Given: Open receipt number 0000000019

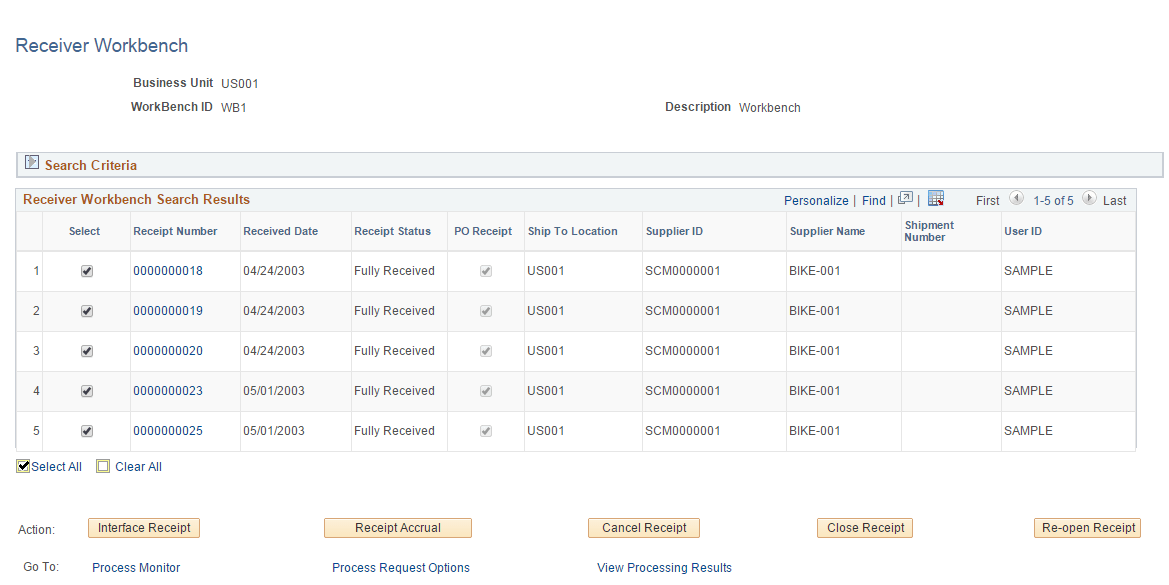Looking at the screenshot, I should coord(167,311).
